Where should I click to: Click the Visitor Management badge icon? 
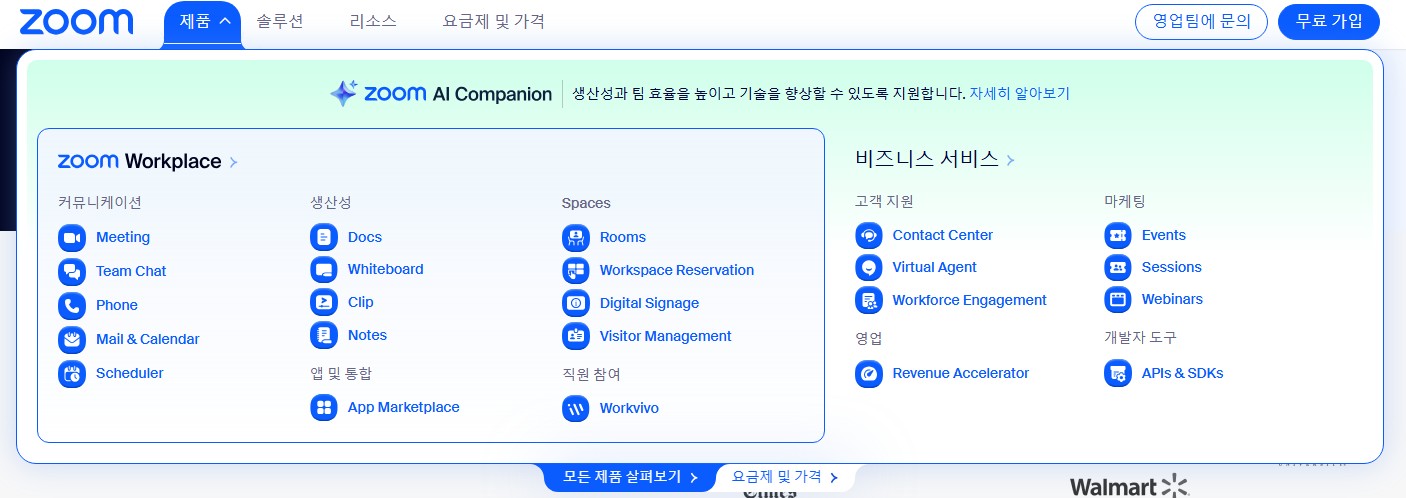[576, 337]
